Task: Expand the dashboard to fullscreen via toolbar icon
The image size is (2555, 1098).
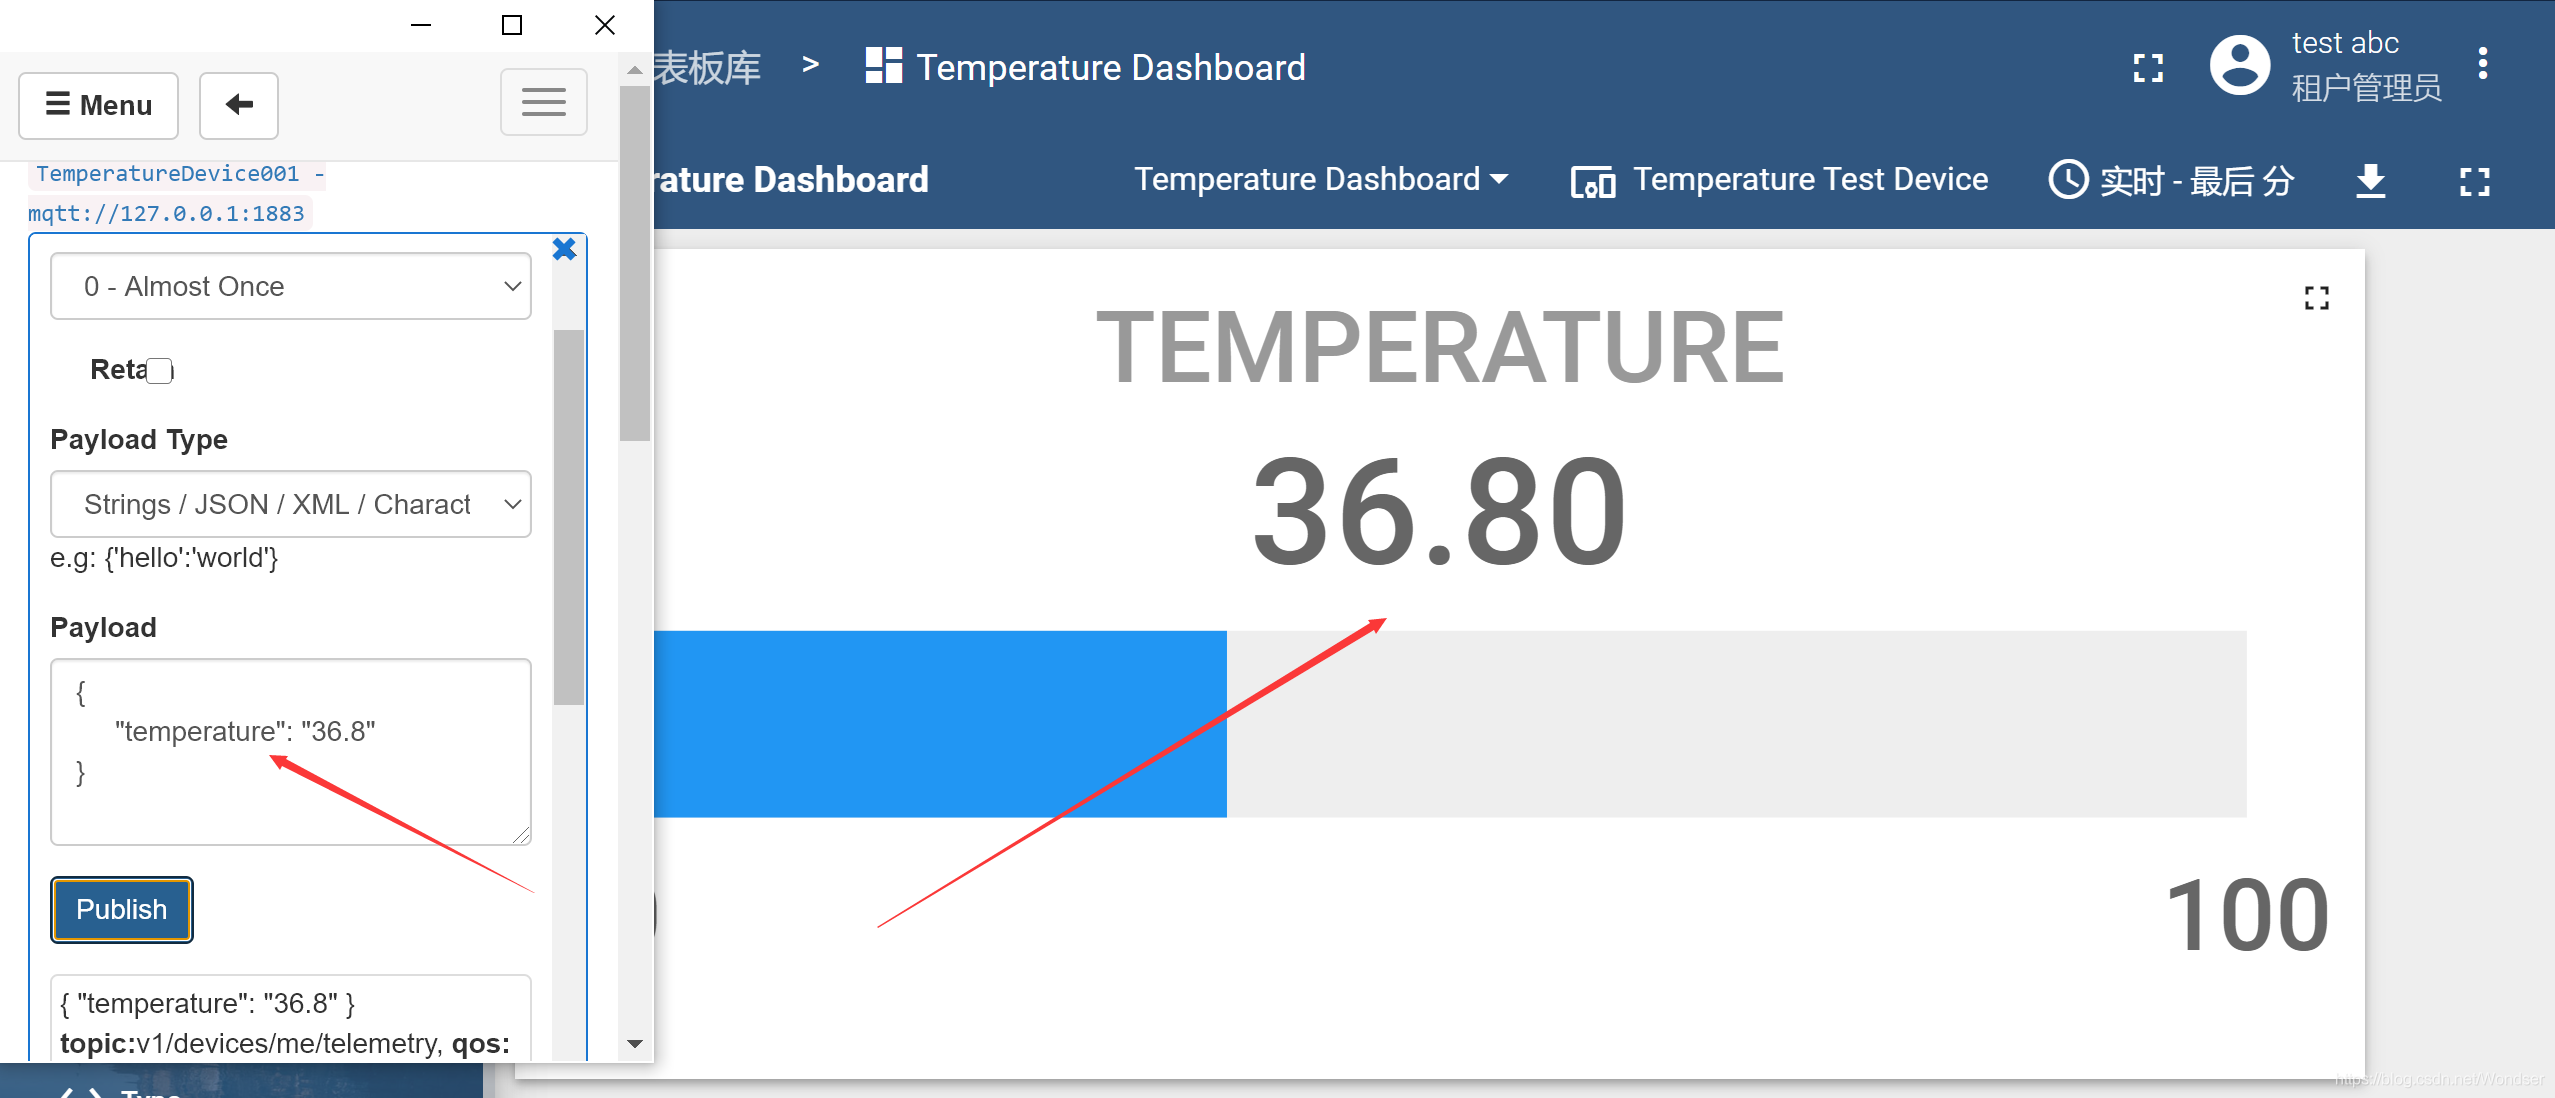Action: pyautogui.click(x=2474, y=181)
